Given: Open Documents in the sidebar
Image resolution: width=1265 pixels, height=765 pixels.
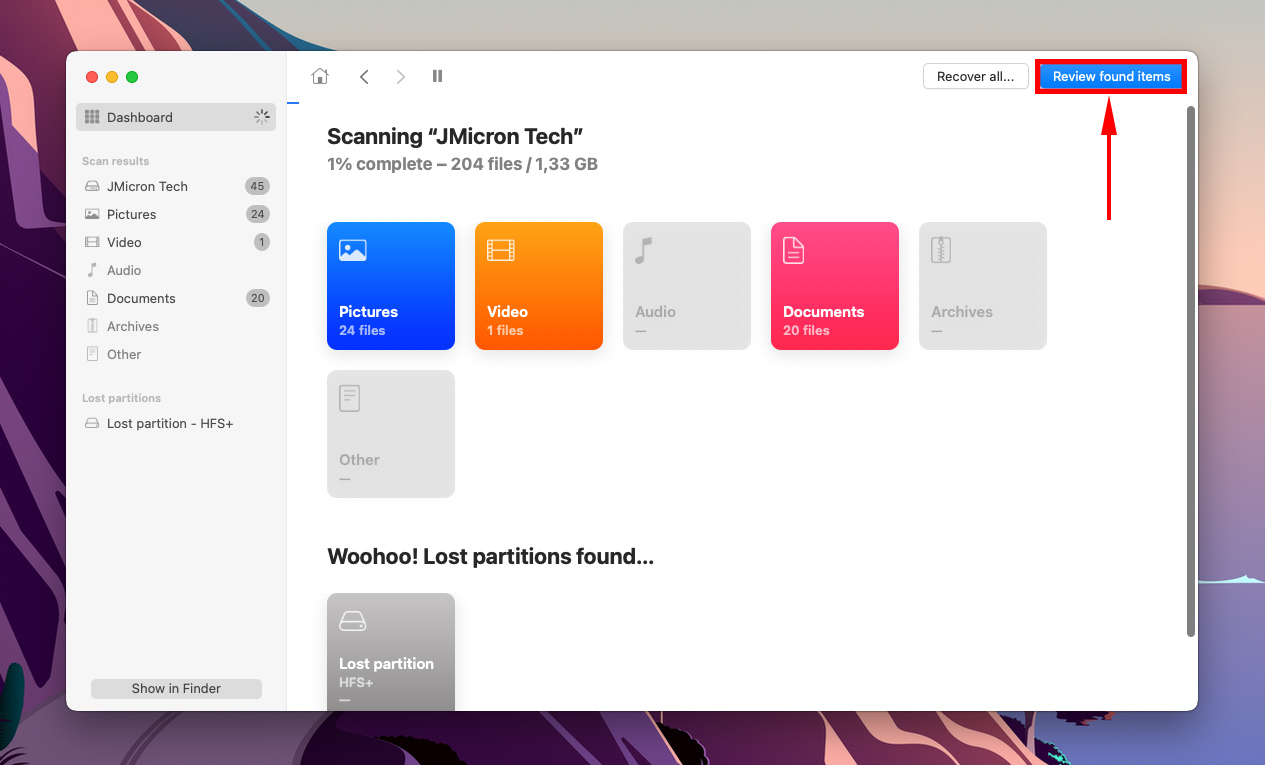Looking at the screenshot, I should [x=176, y=298].
